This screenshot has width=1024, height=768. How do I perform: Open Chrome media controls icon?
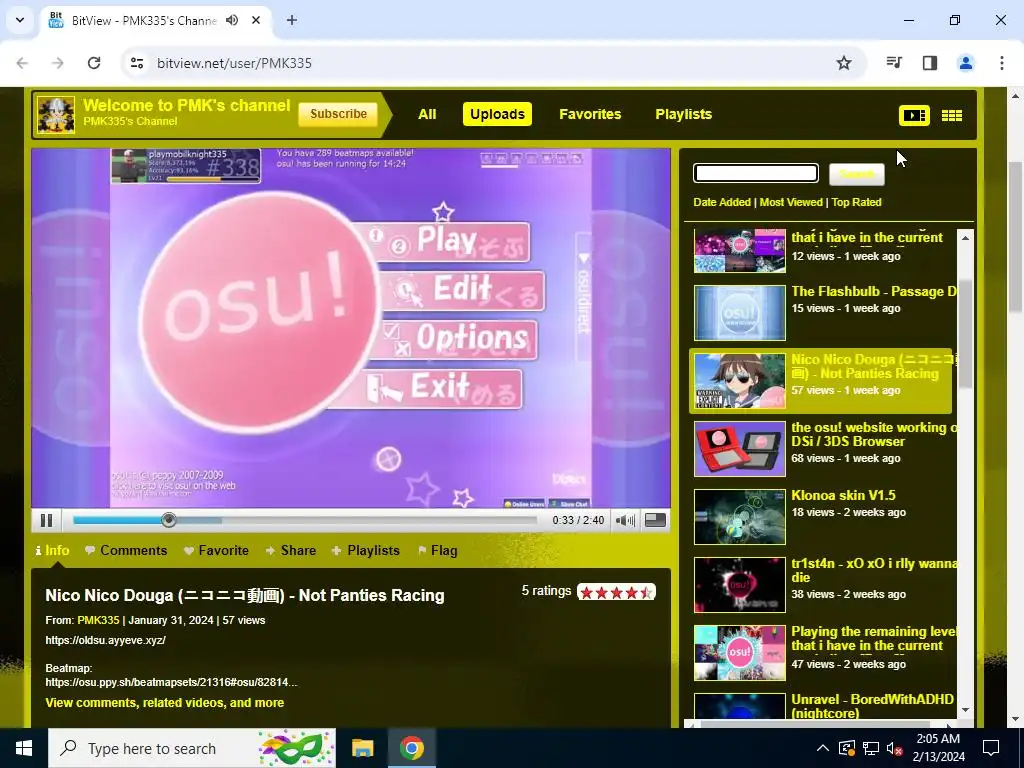pos(894,63)
